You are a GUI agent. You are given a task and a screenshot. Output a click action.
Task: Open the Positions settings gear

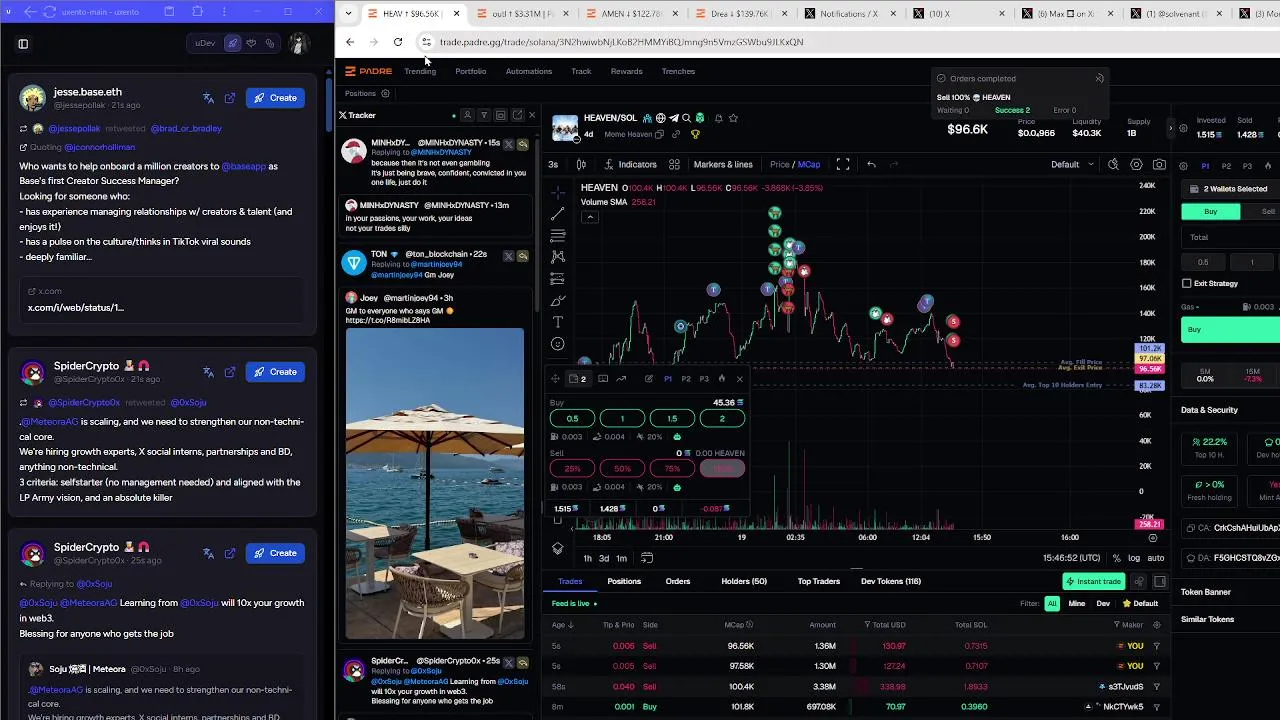(x=385, y=94)
